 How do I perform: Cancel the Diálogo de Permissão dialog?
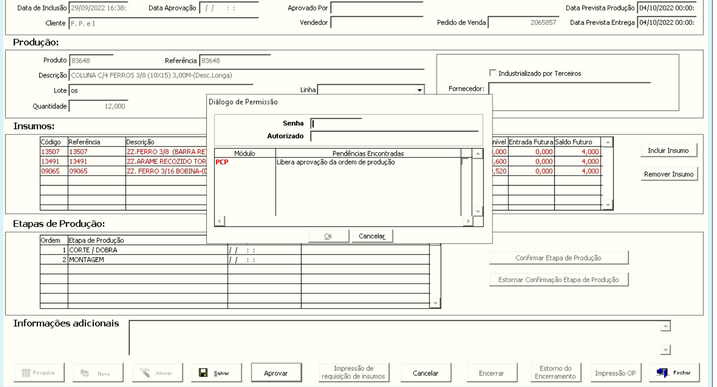point(372,236)
